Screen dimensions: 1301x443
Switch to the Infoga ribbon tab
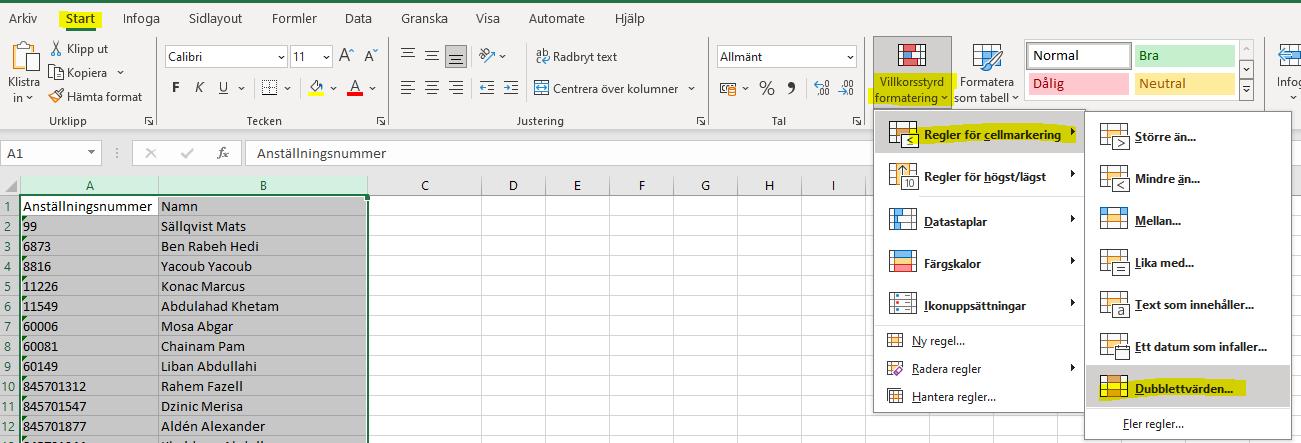coord(141,18)
